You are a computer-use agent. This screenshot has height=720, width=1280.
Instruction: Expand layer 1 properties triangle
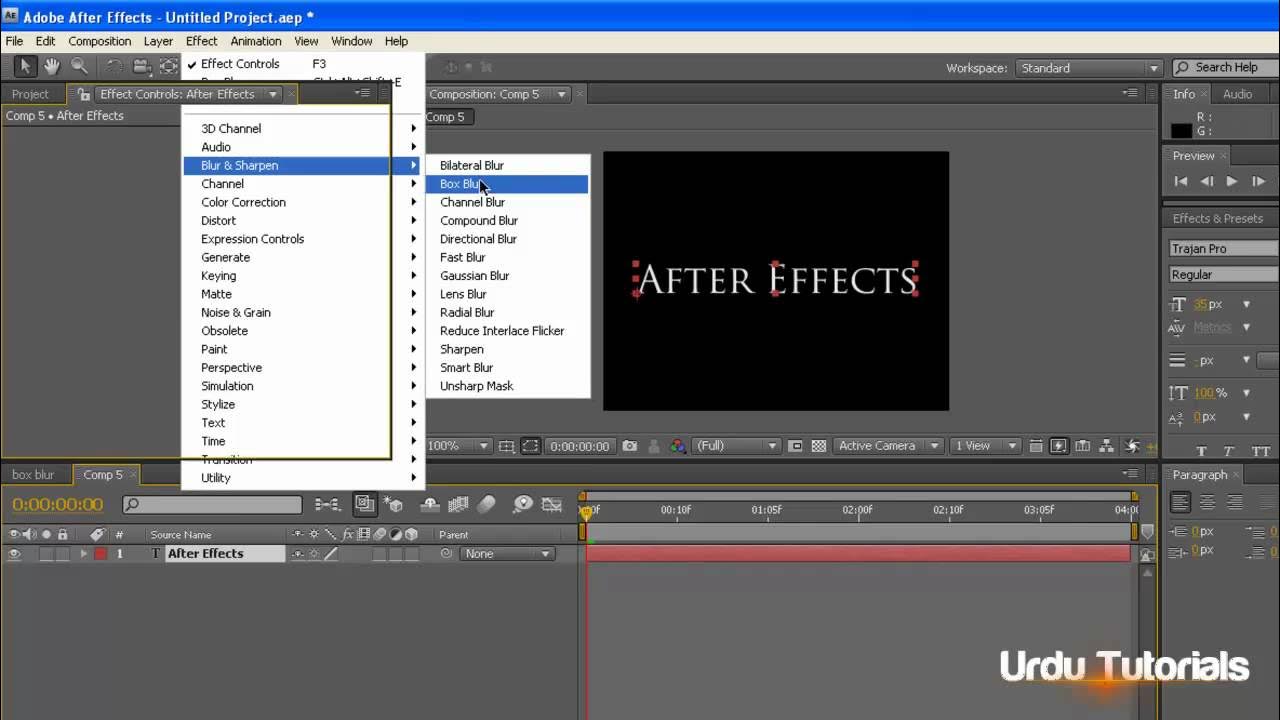[x=83, y=554]
